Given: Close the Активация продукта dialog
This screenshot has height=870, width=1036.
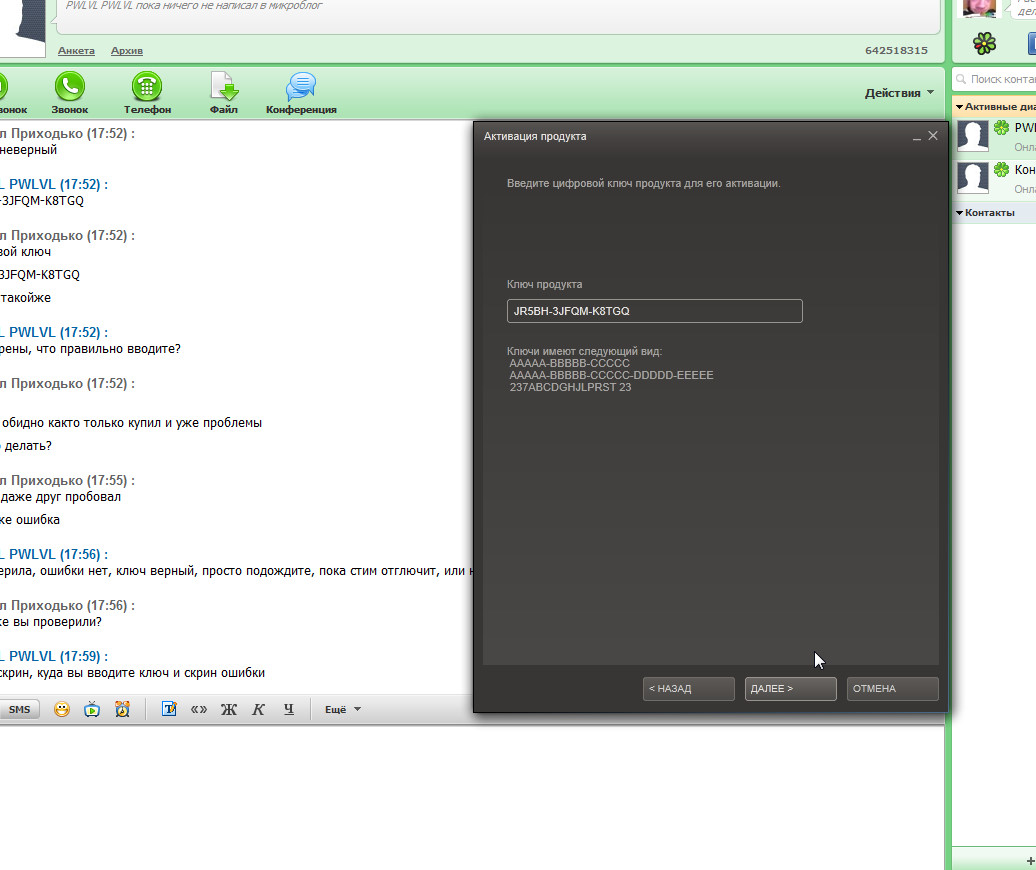Looking at the screenshot, I should pyautogui.click(x=933, y=135).
